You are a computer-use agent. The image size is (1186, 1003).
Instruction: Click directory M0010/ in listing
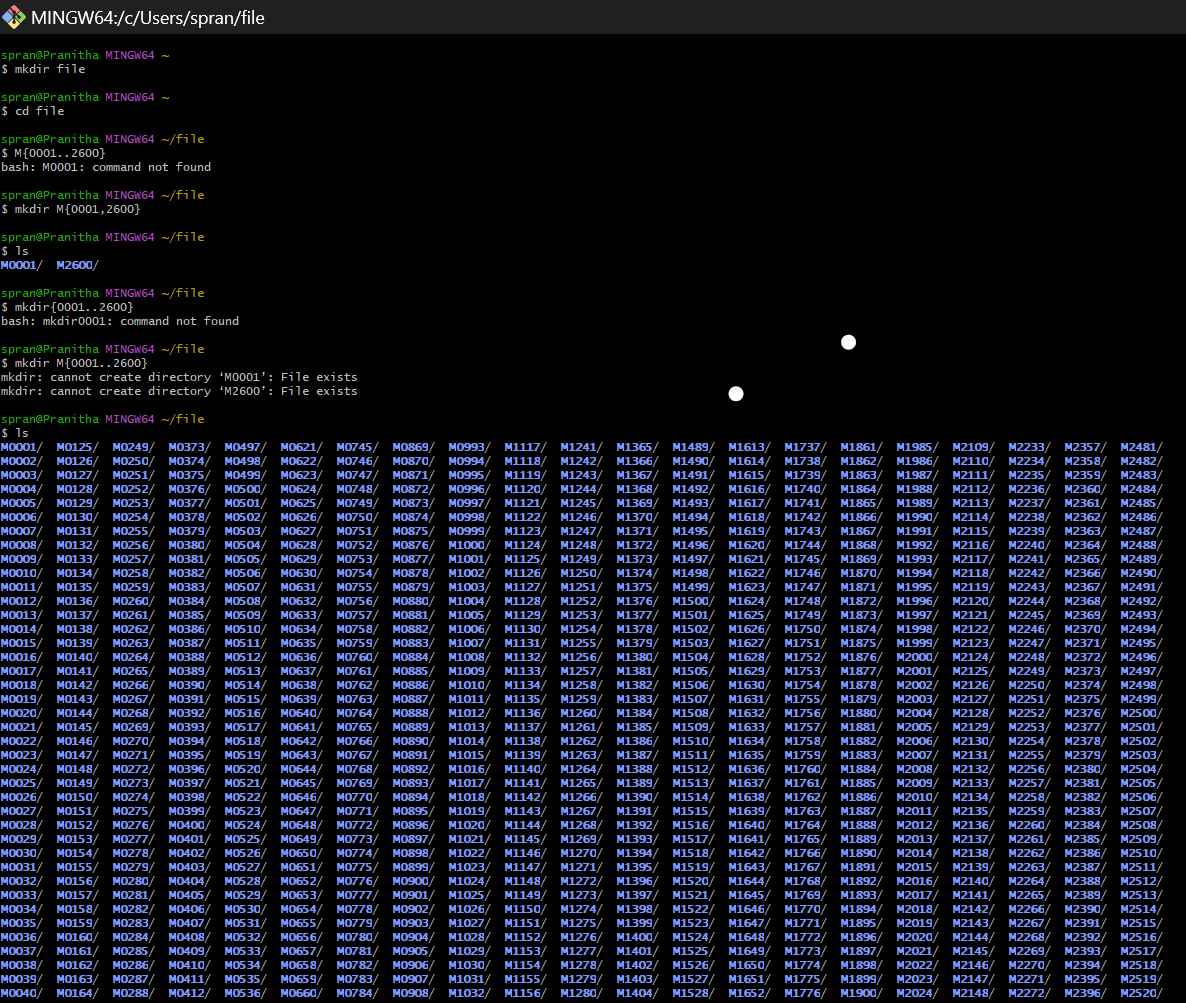pyautogui.click(x=21, y=573)
